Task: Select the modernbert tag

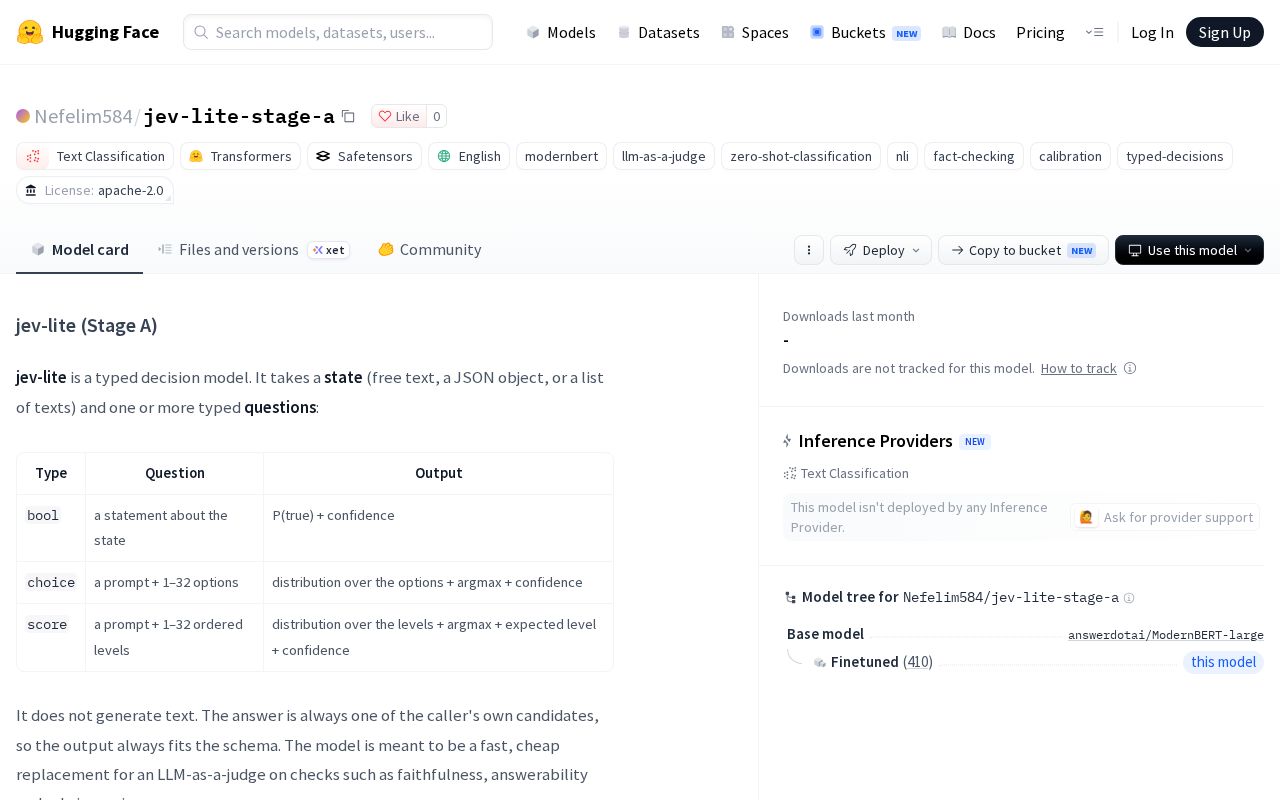Action: [561, 156]
